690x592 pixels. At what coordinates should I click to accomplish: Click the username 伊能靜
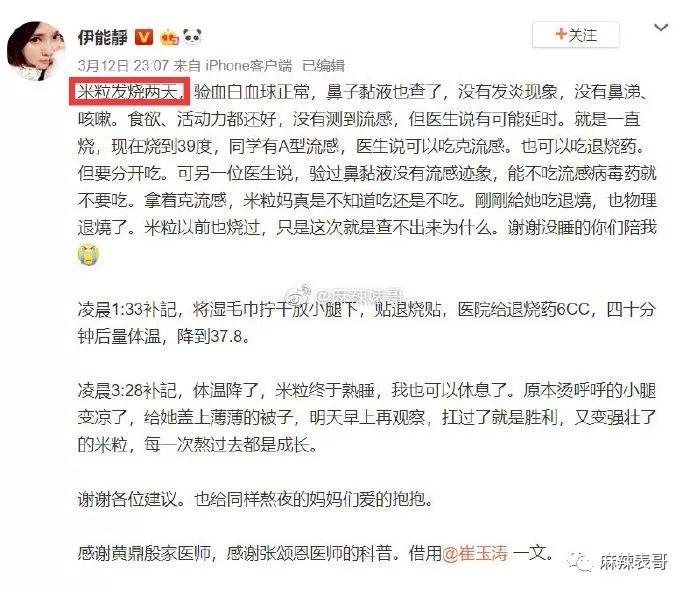click(103, 37)
